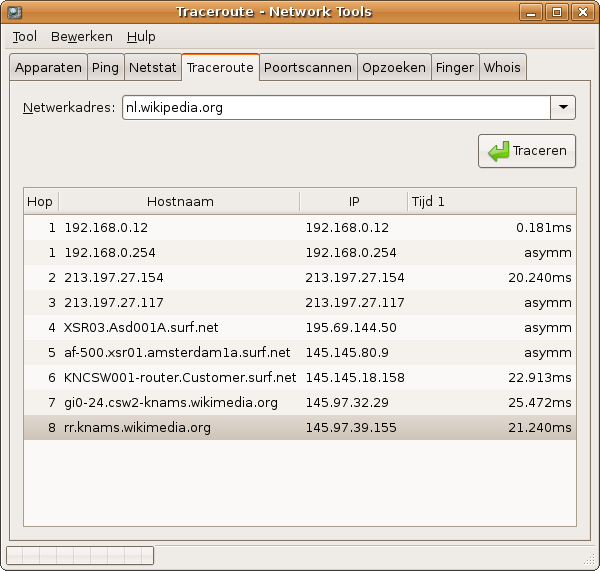
Task: Click the progress bar in status bar
Action: coord(80,555)
